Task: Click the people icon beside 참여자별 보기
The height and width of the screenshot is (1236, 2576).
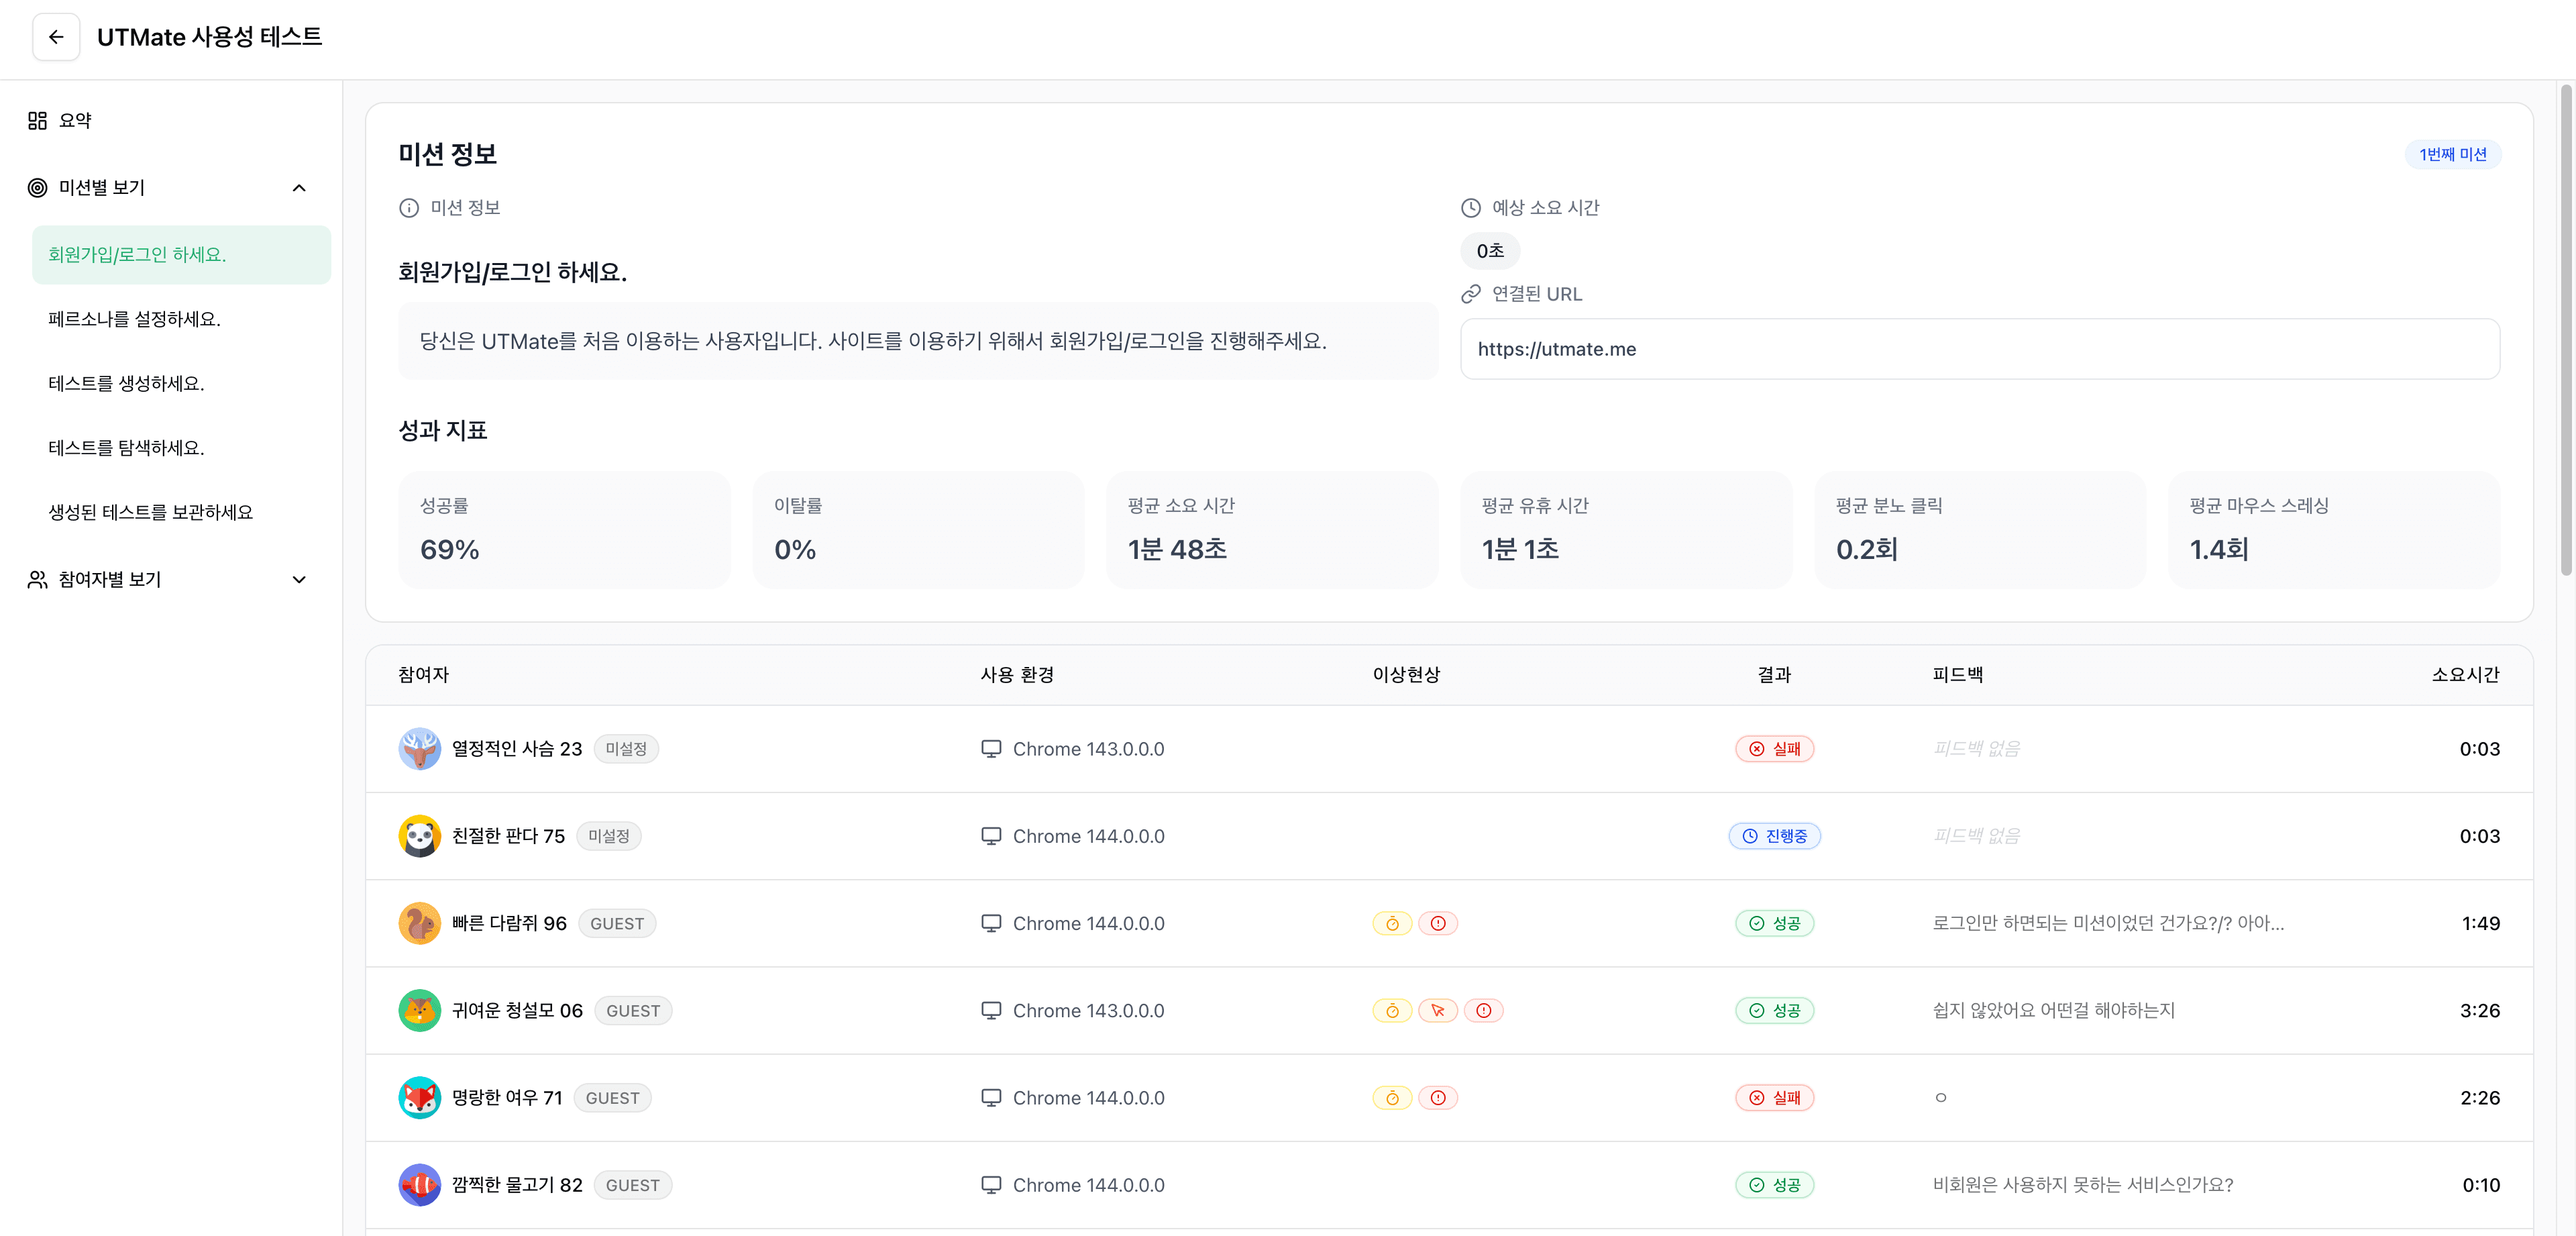Action: [36, 579]
